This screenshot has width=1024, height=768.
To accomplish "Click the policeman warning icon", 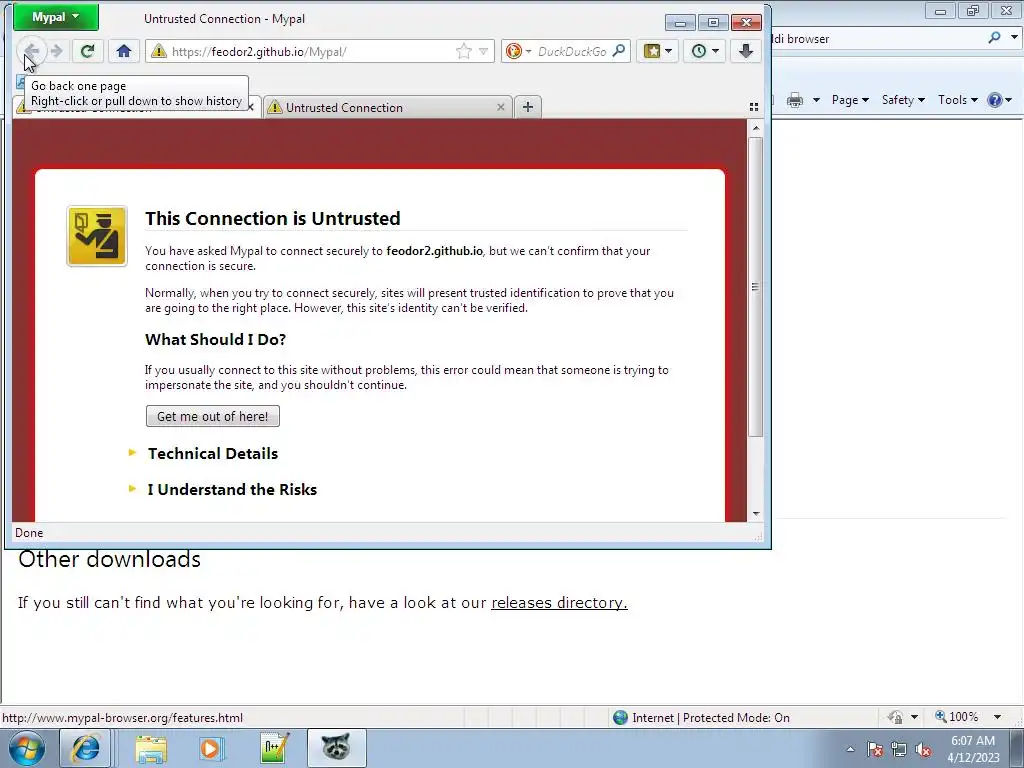I will [x=97, y=236].
